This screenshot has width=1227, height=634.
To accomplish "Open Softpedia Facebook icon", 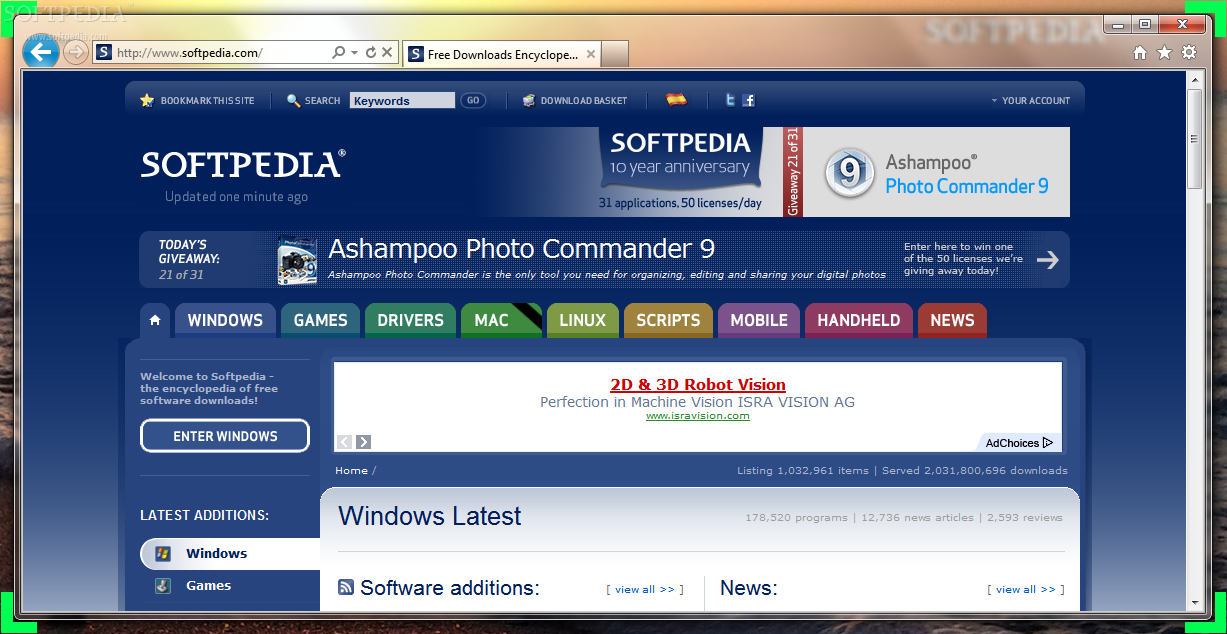I will click(748, 100).
